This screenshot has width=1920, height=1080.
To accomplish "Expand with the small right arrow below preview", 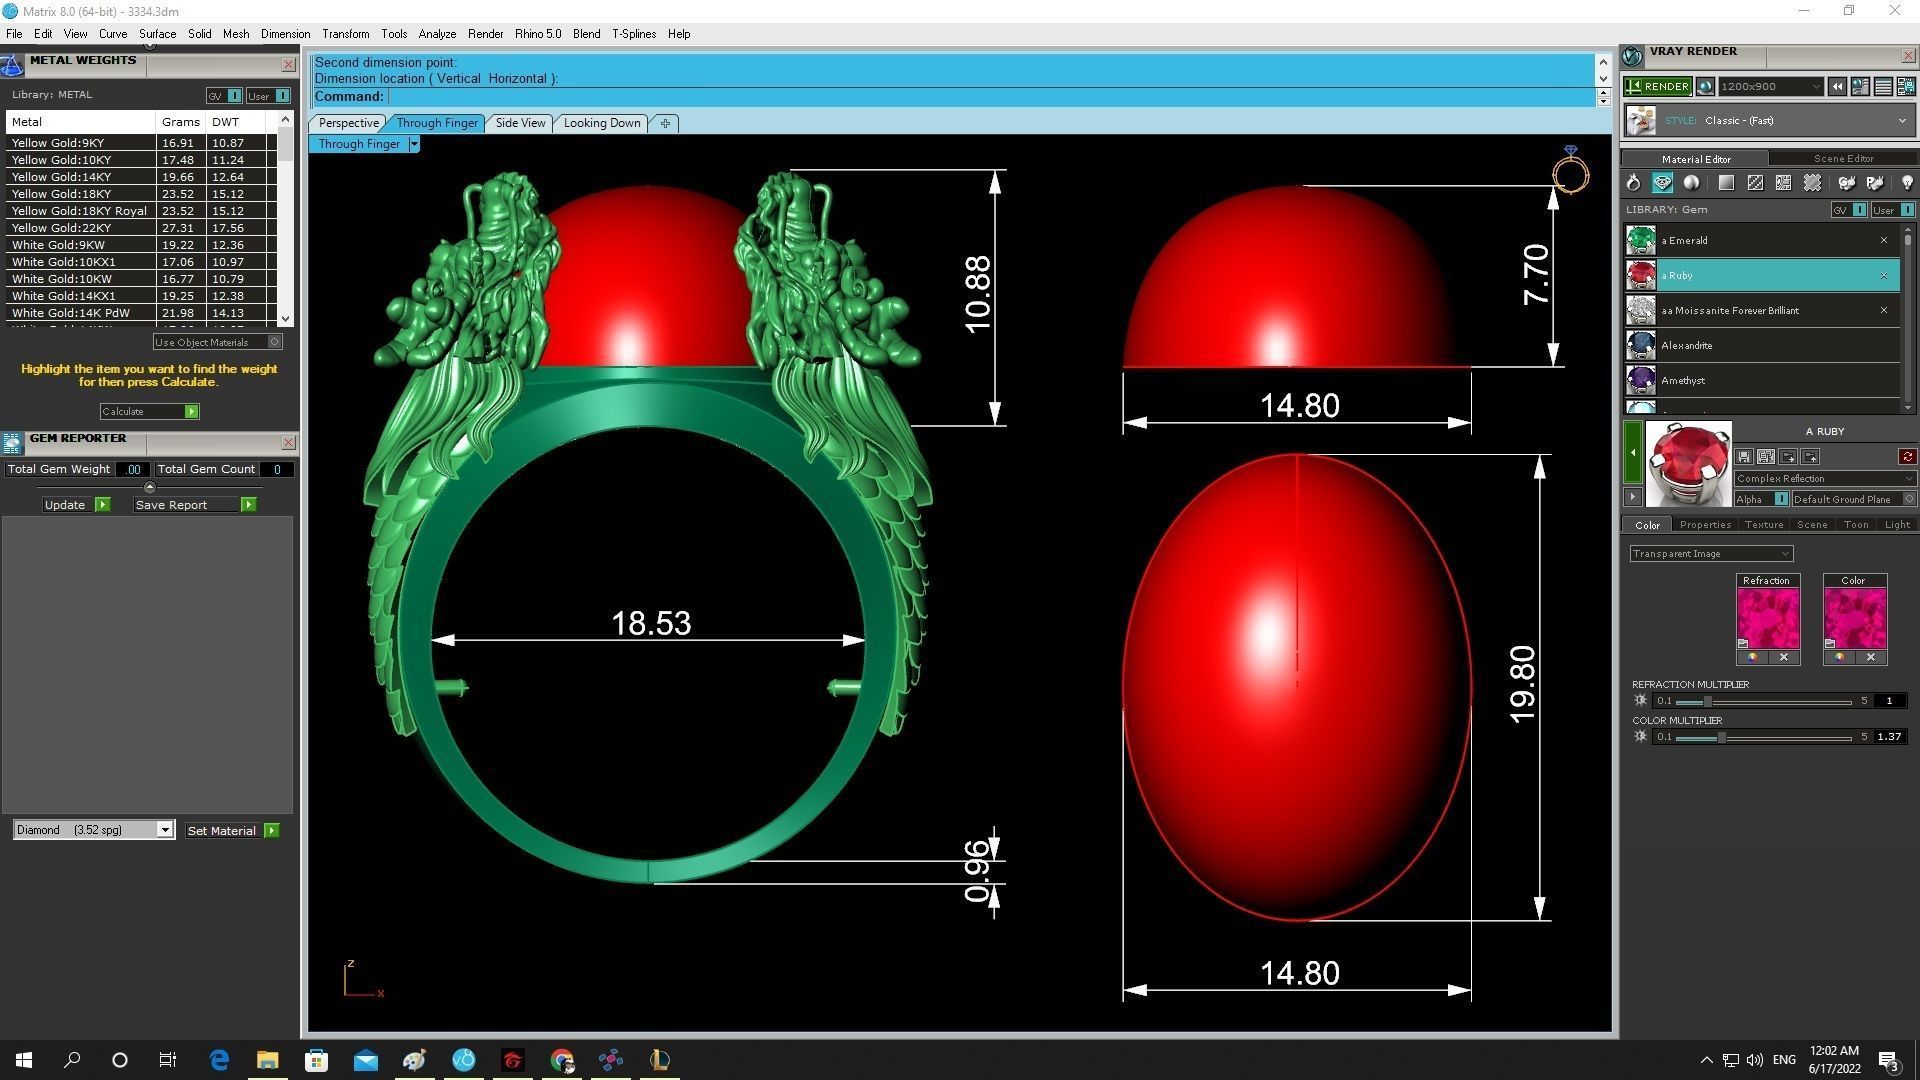I will coord(1632,497).
